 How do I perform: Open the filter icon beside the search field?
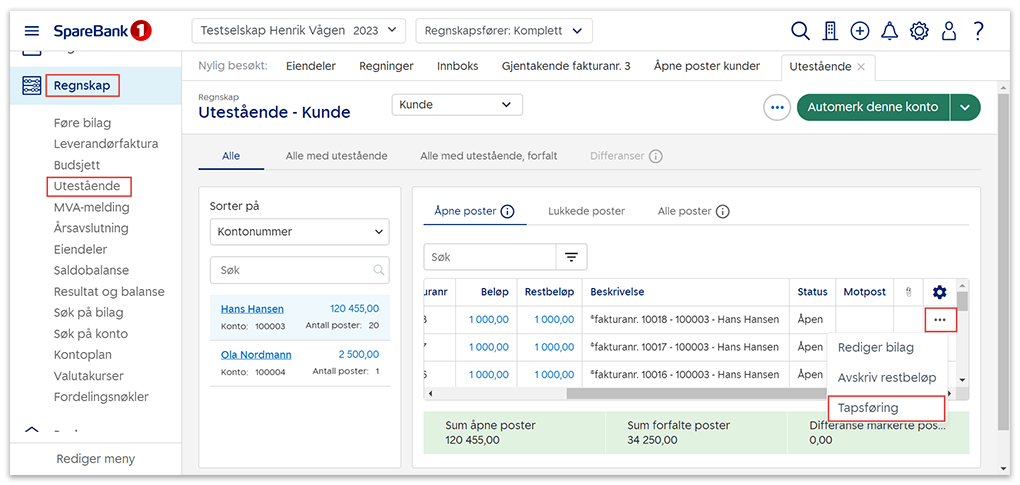[x=571, y=257]
